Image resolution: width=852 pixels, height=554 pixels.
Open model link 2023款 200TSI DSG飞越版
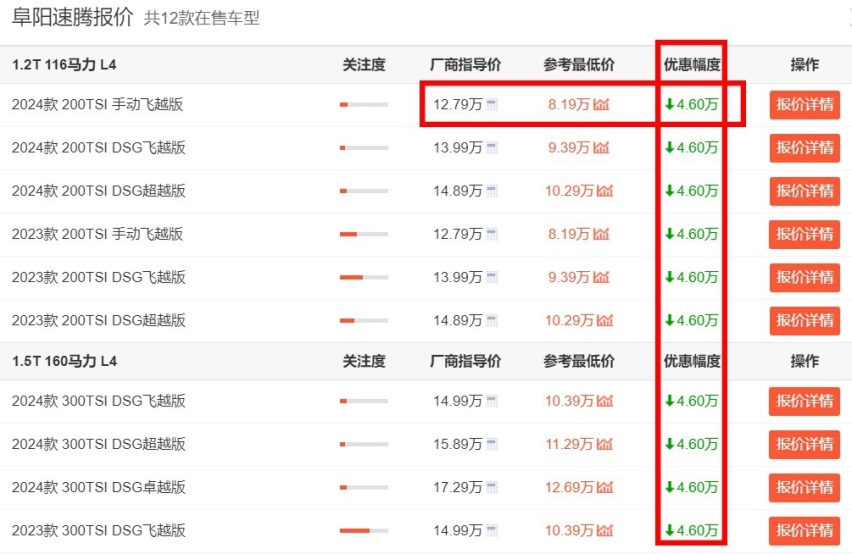click(99, 278)
